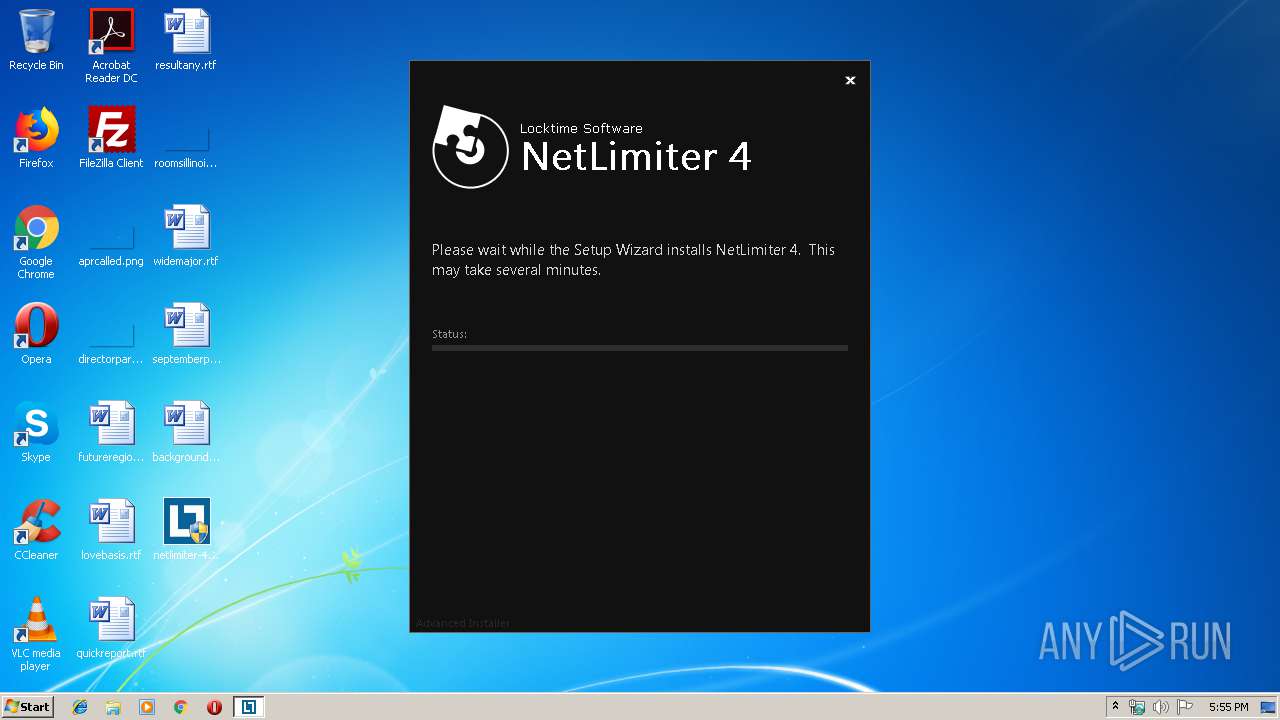Select the quickreport.rtf document icon
This screenshot has width=1280, height=720.
click(111, 628)
